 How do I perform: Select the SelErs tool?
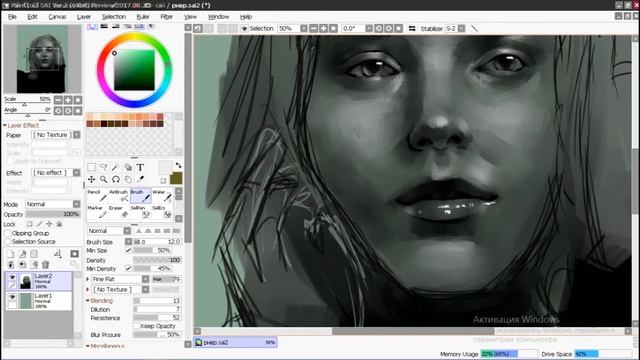point(162,211)
